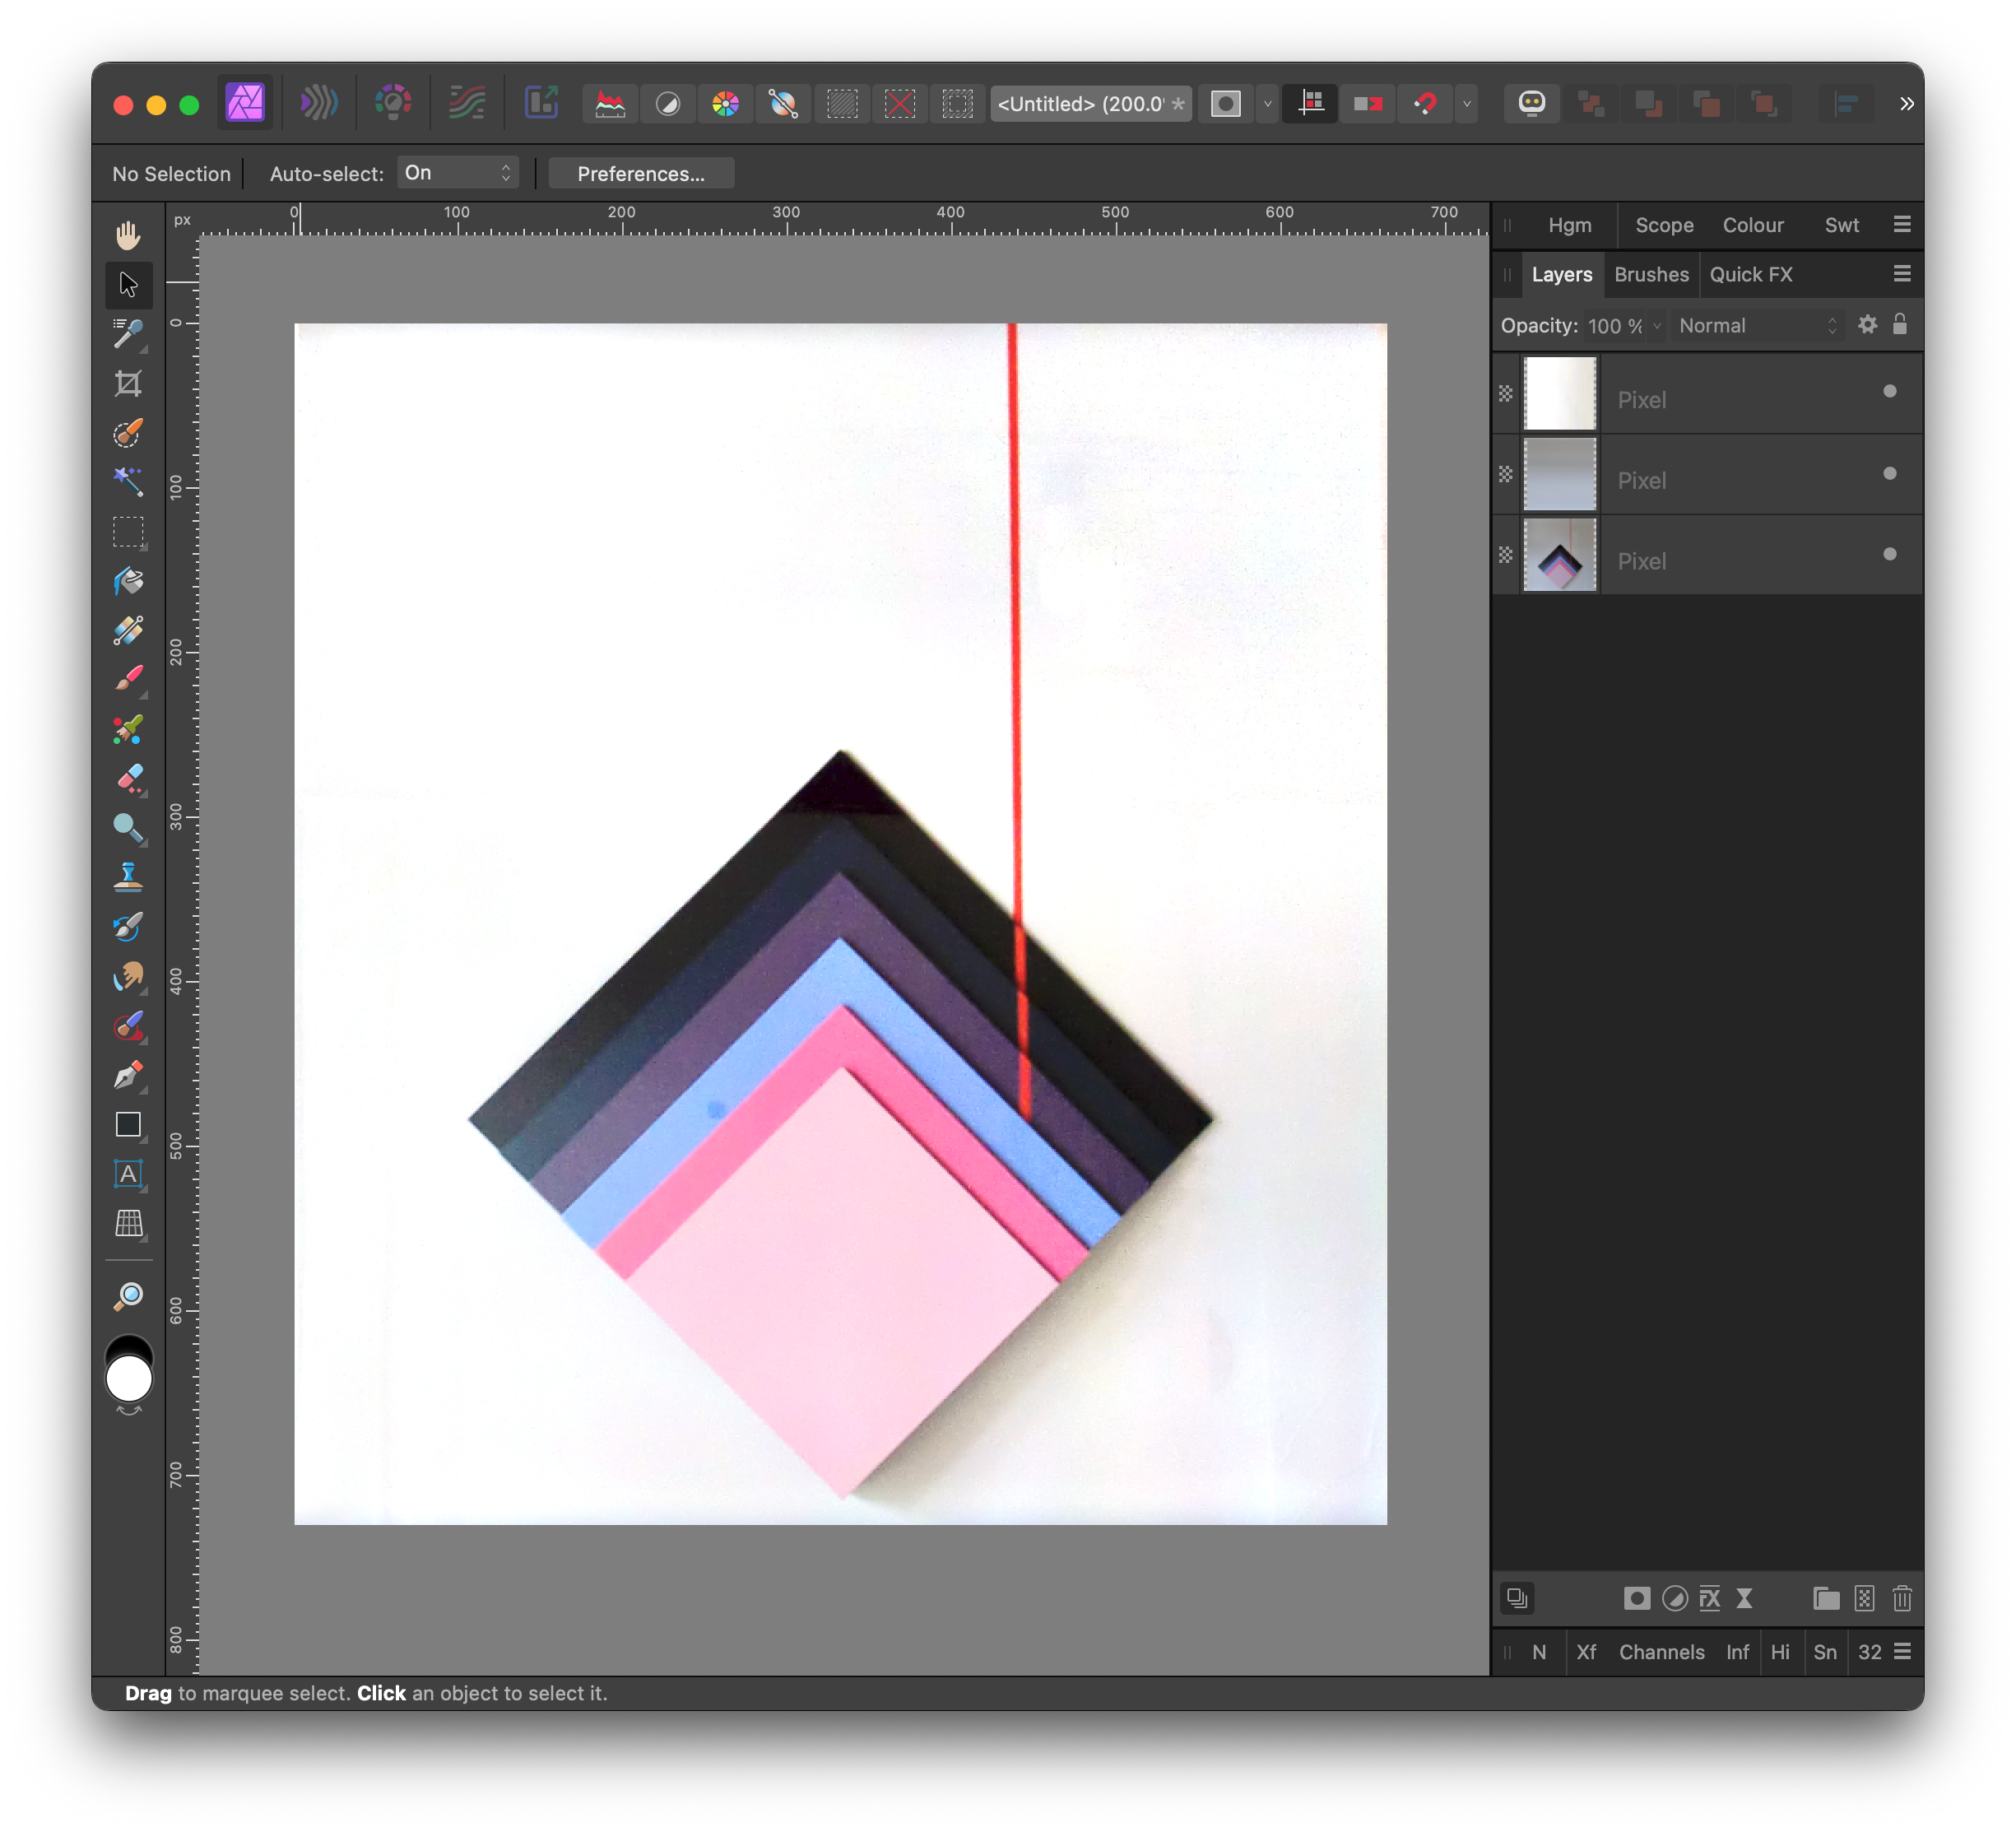Select the Crop tool
The height and width of the screenshot is (1832, 2016).
(x=128, y=383)
